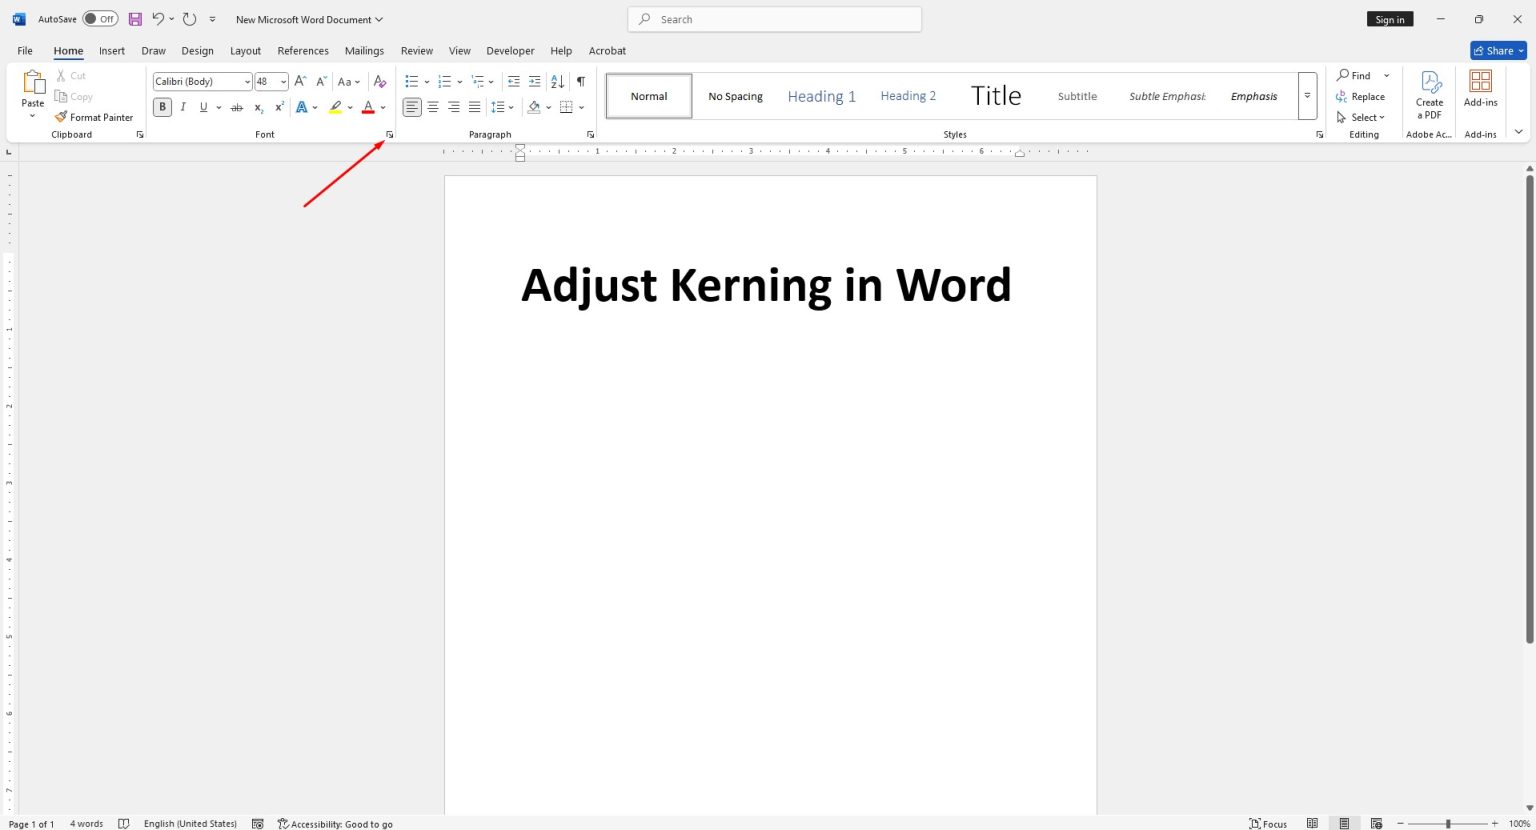
Task: Open the Share dropdown button
Action: pyautogui.click(x=1498, y=50)
